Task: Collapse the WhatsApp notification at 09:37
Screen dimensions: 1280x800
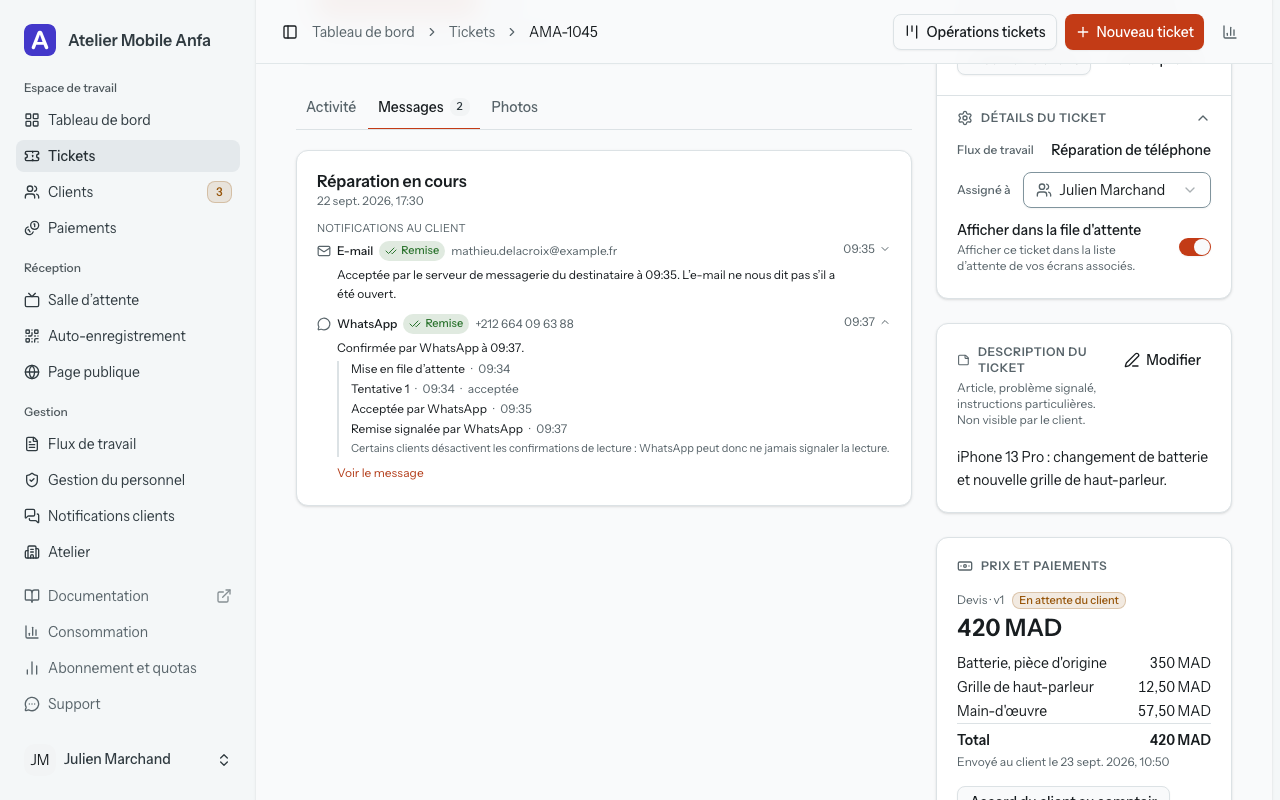Action: [885, 322]
